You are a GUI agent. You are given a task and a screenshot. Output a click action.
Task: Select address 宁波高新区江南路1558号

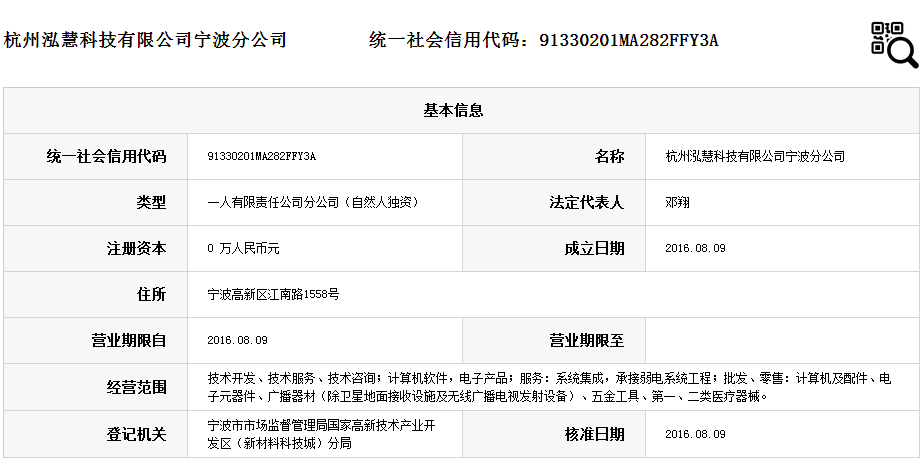pyautogui.click(x=273, y=294)
